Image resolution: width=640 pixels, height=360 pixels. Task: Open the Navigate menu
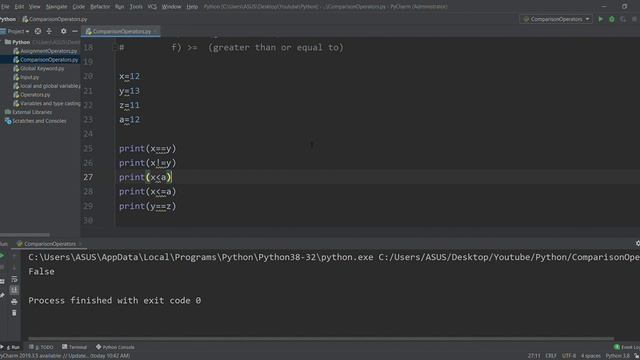click(56, 7)
